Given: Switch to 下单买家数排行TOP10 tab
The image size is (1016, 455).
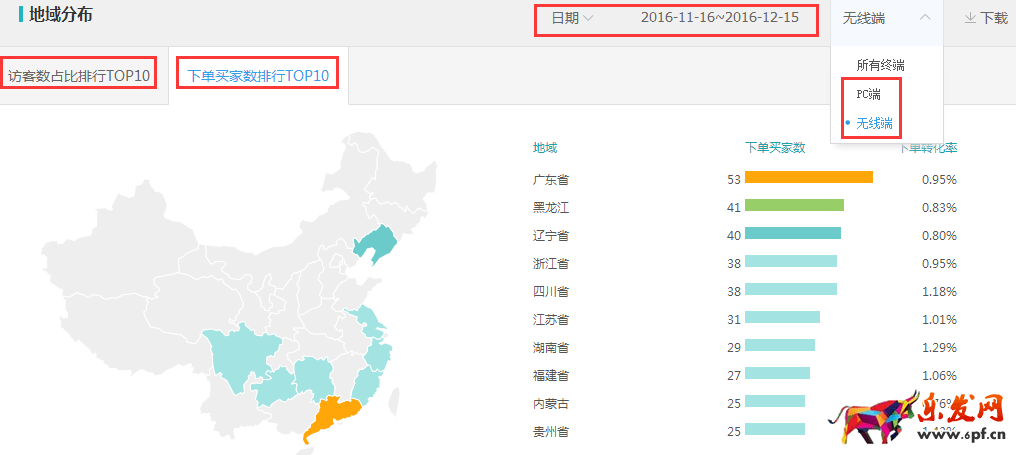Looking at the screenshot, I should [258, 76].
